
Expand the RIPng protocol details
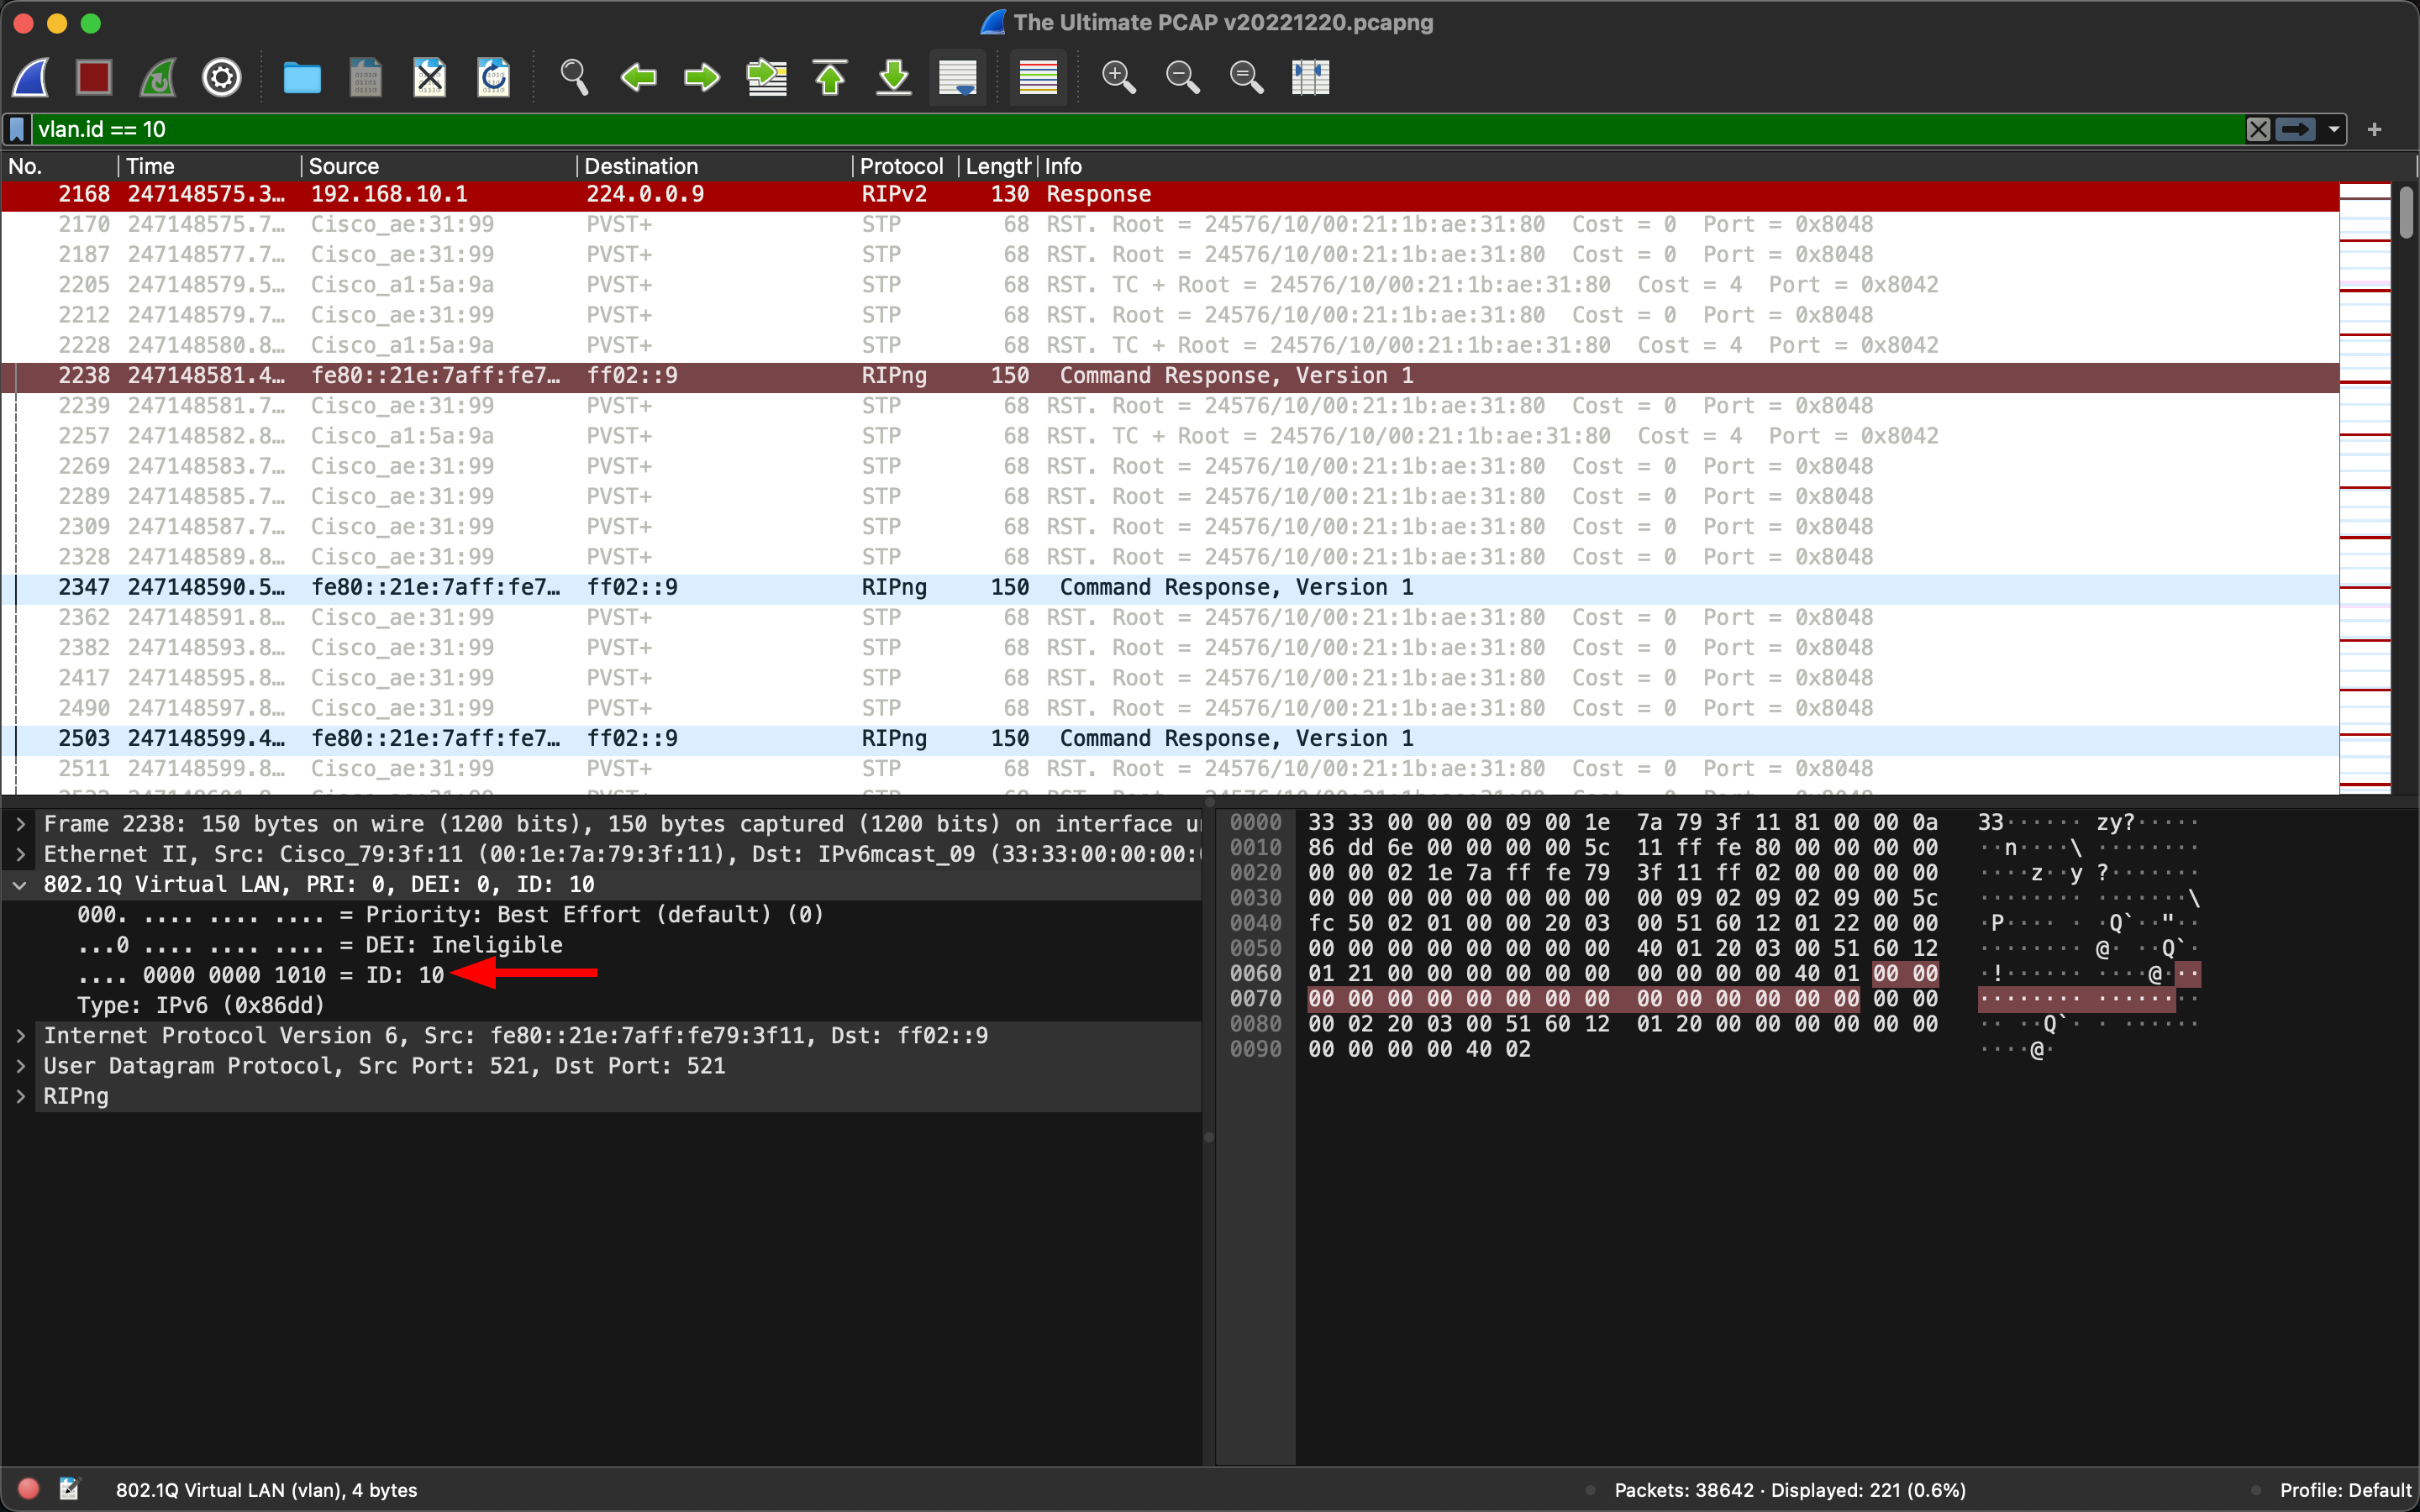(x=21, y=1096)
